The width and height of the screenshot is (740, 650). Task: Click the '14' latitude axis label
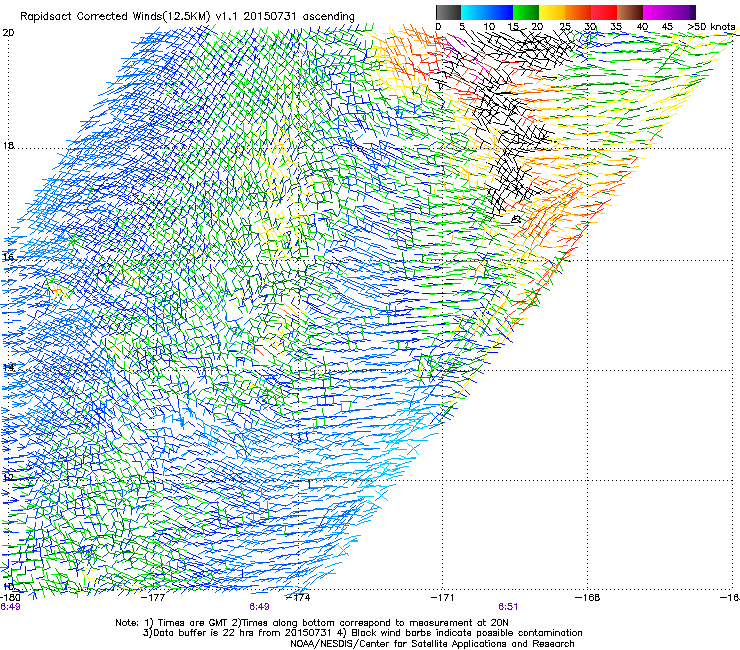coord(8,367)
